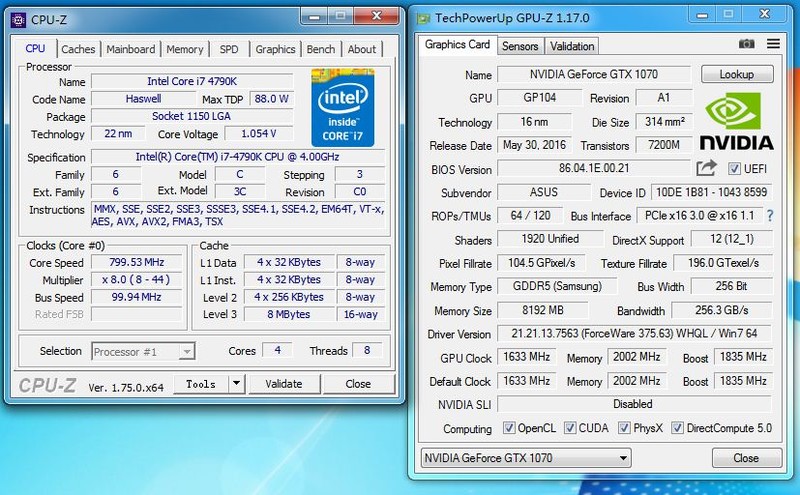Toggle the PhysX checkbox

[624, 428]
